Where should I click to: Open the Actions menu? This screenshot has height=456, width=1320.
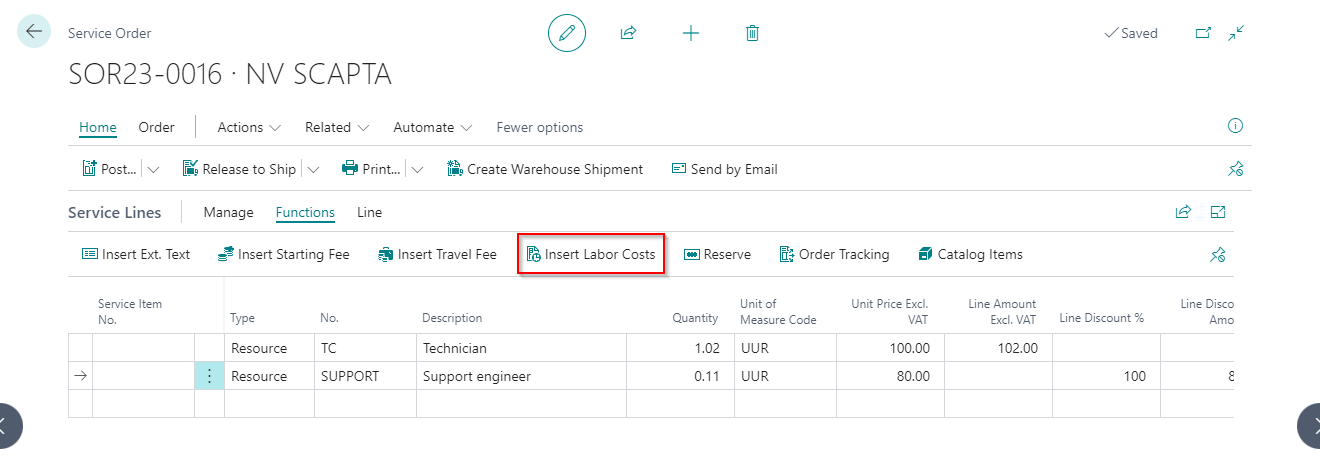coord(249,127)
